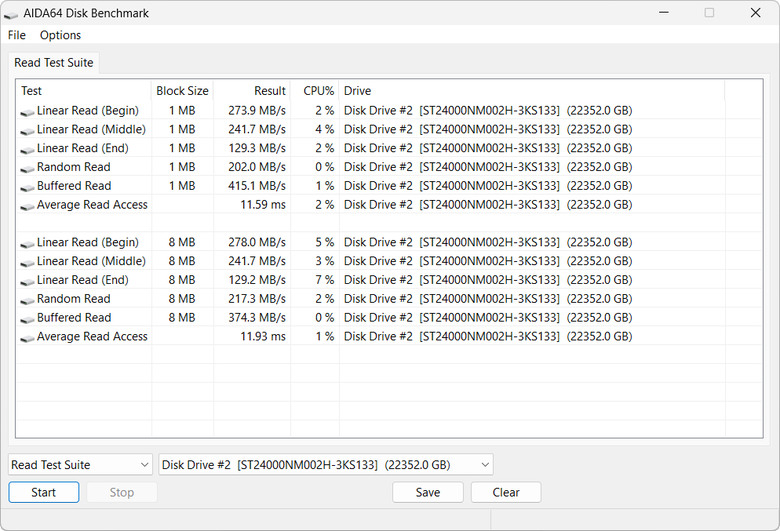
Task: Click the disabled Stop button
Action: [122, 492]
